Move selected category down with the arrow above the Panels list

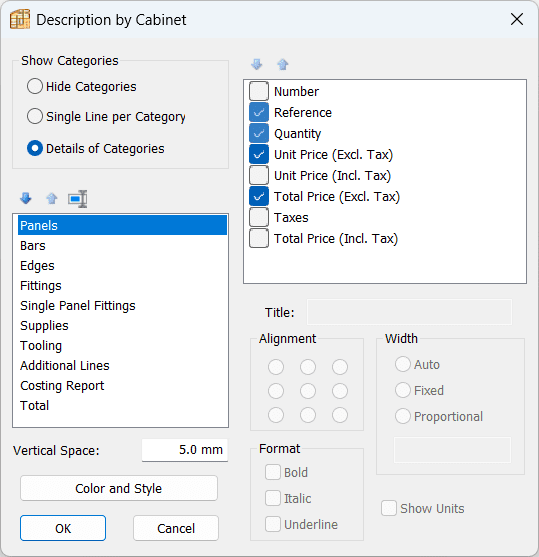point(26,198)
